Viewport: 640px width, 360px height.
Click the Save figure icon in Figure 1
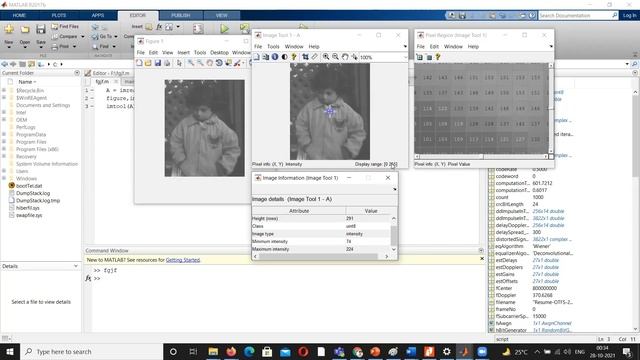[158, 63]
